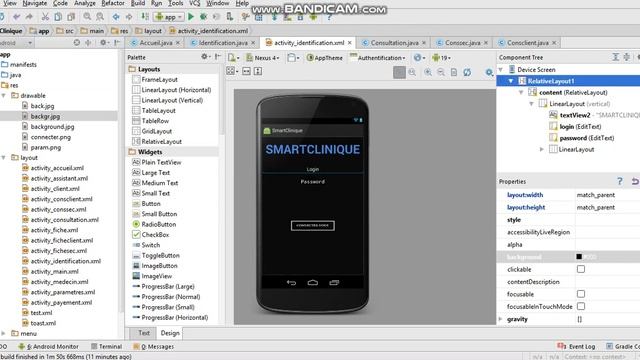Screen dimensions: 640x360
Task: Open the Refactor menu
Action: coord(113,3)
